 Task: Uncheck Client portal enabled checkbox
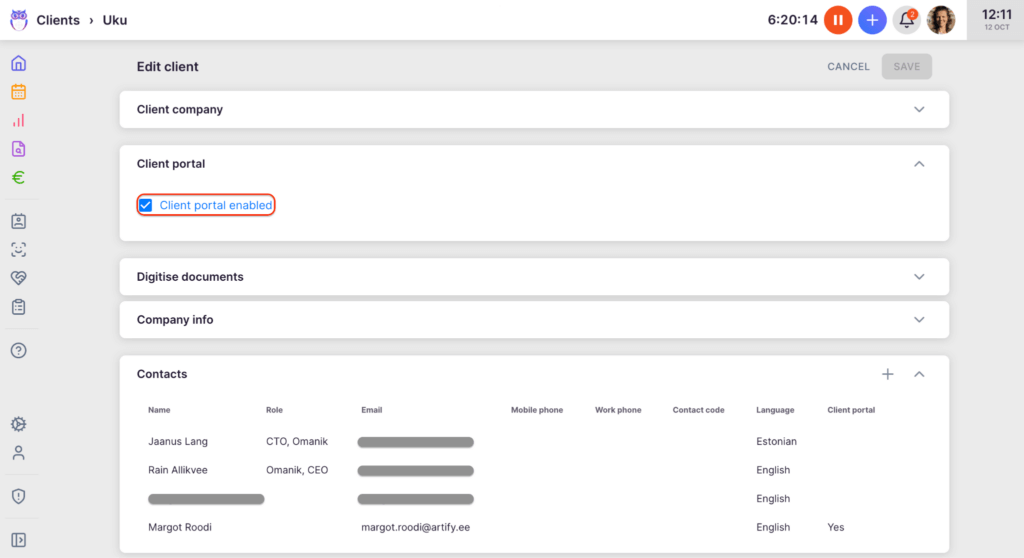[x=146, y=205]
